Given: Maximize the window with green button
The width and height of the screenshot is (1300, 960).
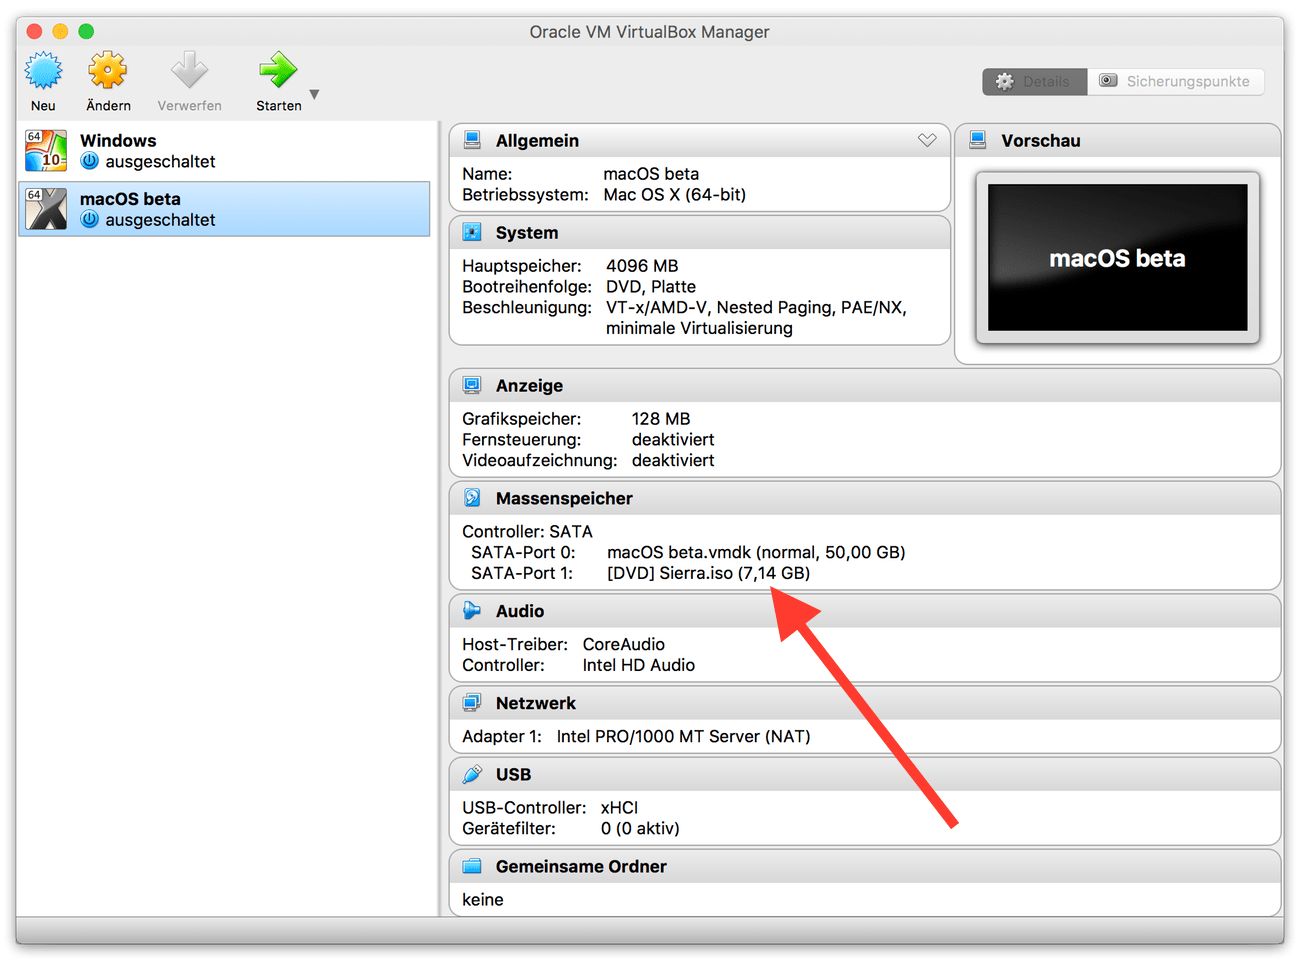Looking at the screenshot, I should [86, 31].
